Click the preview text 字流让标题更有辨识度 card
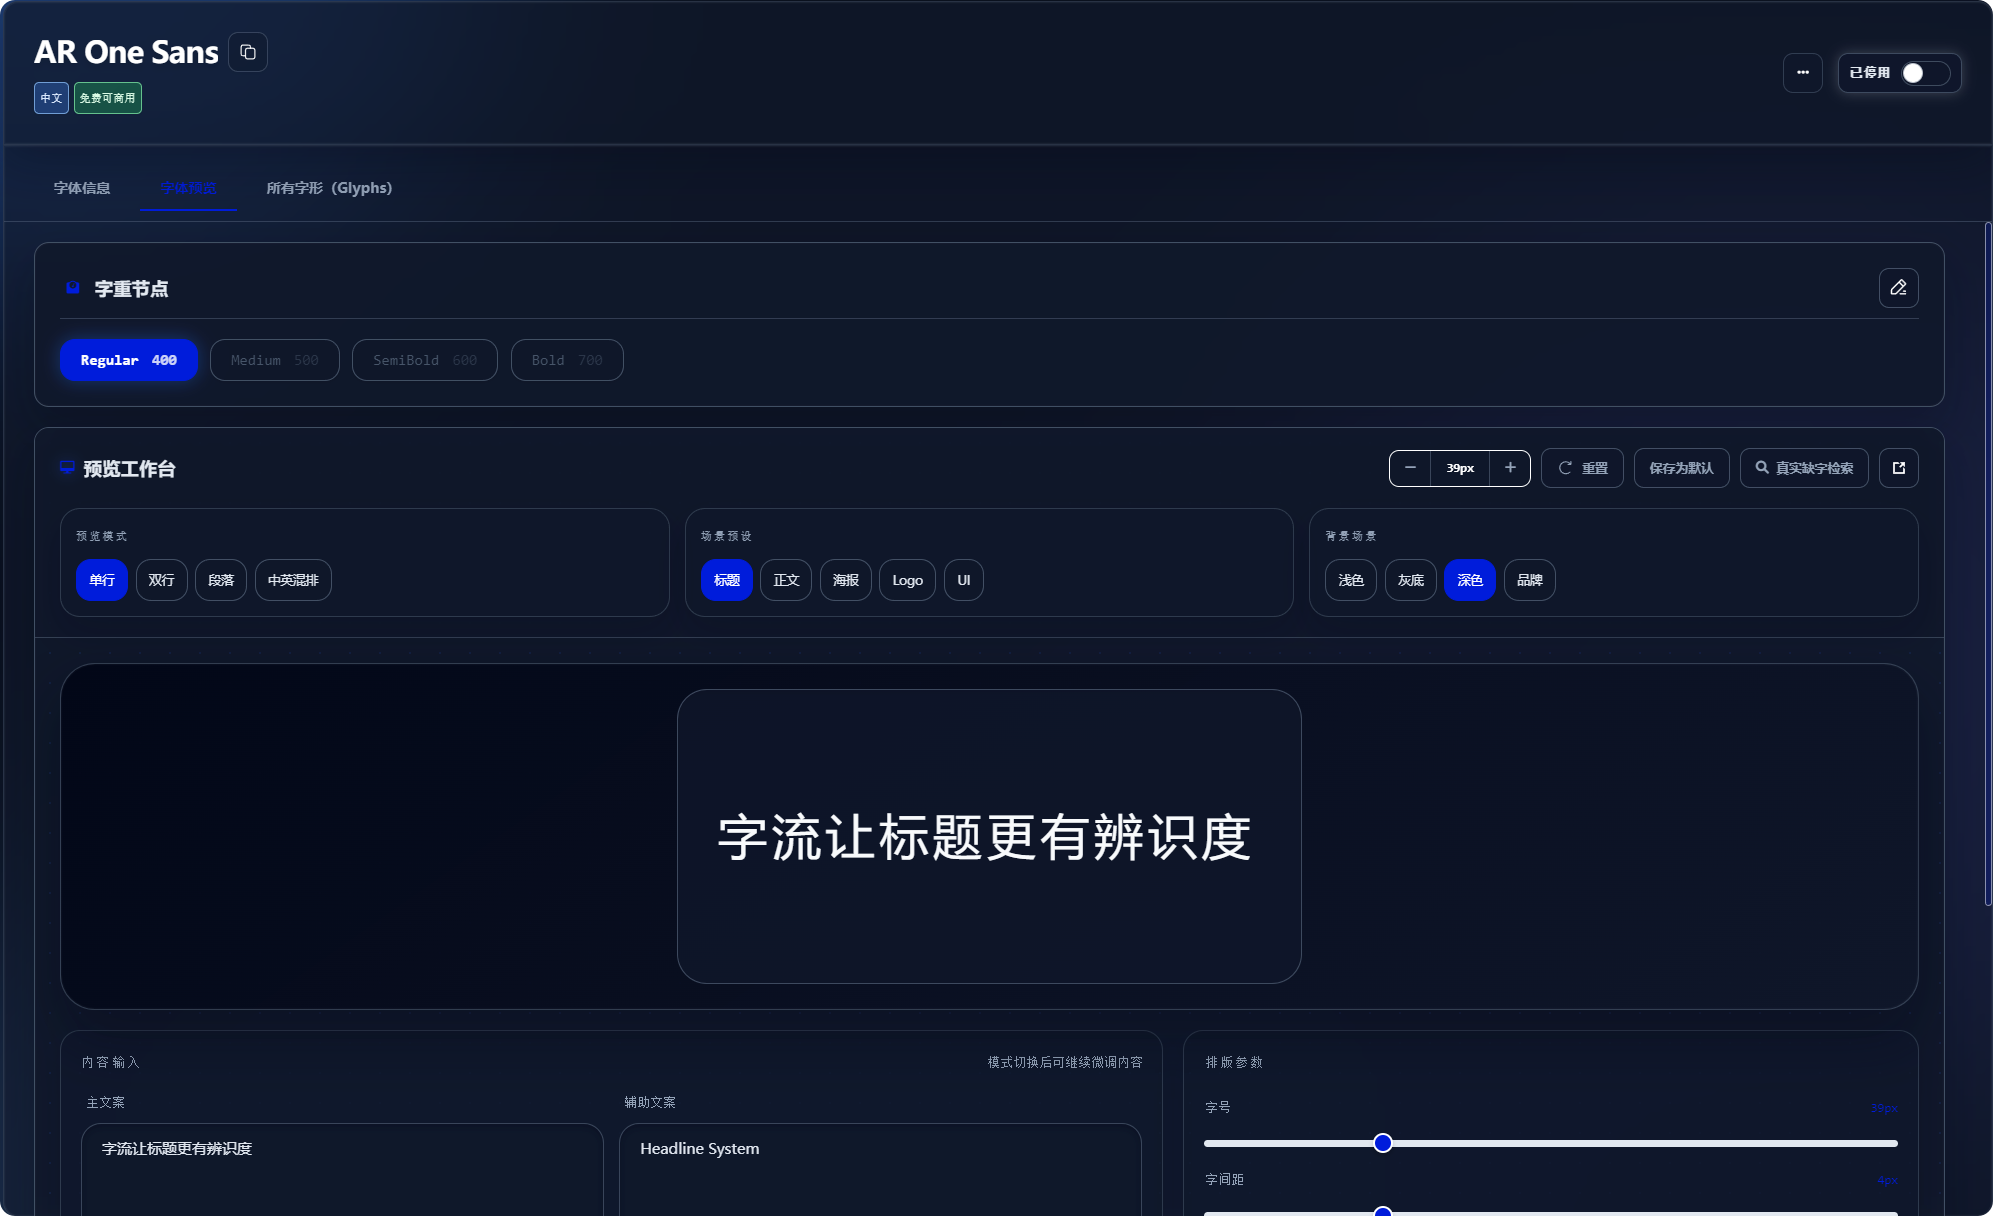The width and height of the screenshot is (1993, 1216). click(989, 836)
